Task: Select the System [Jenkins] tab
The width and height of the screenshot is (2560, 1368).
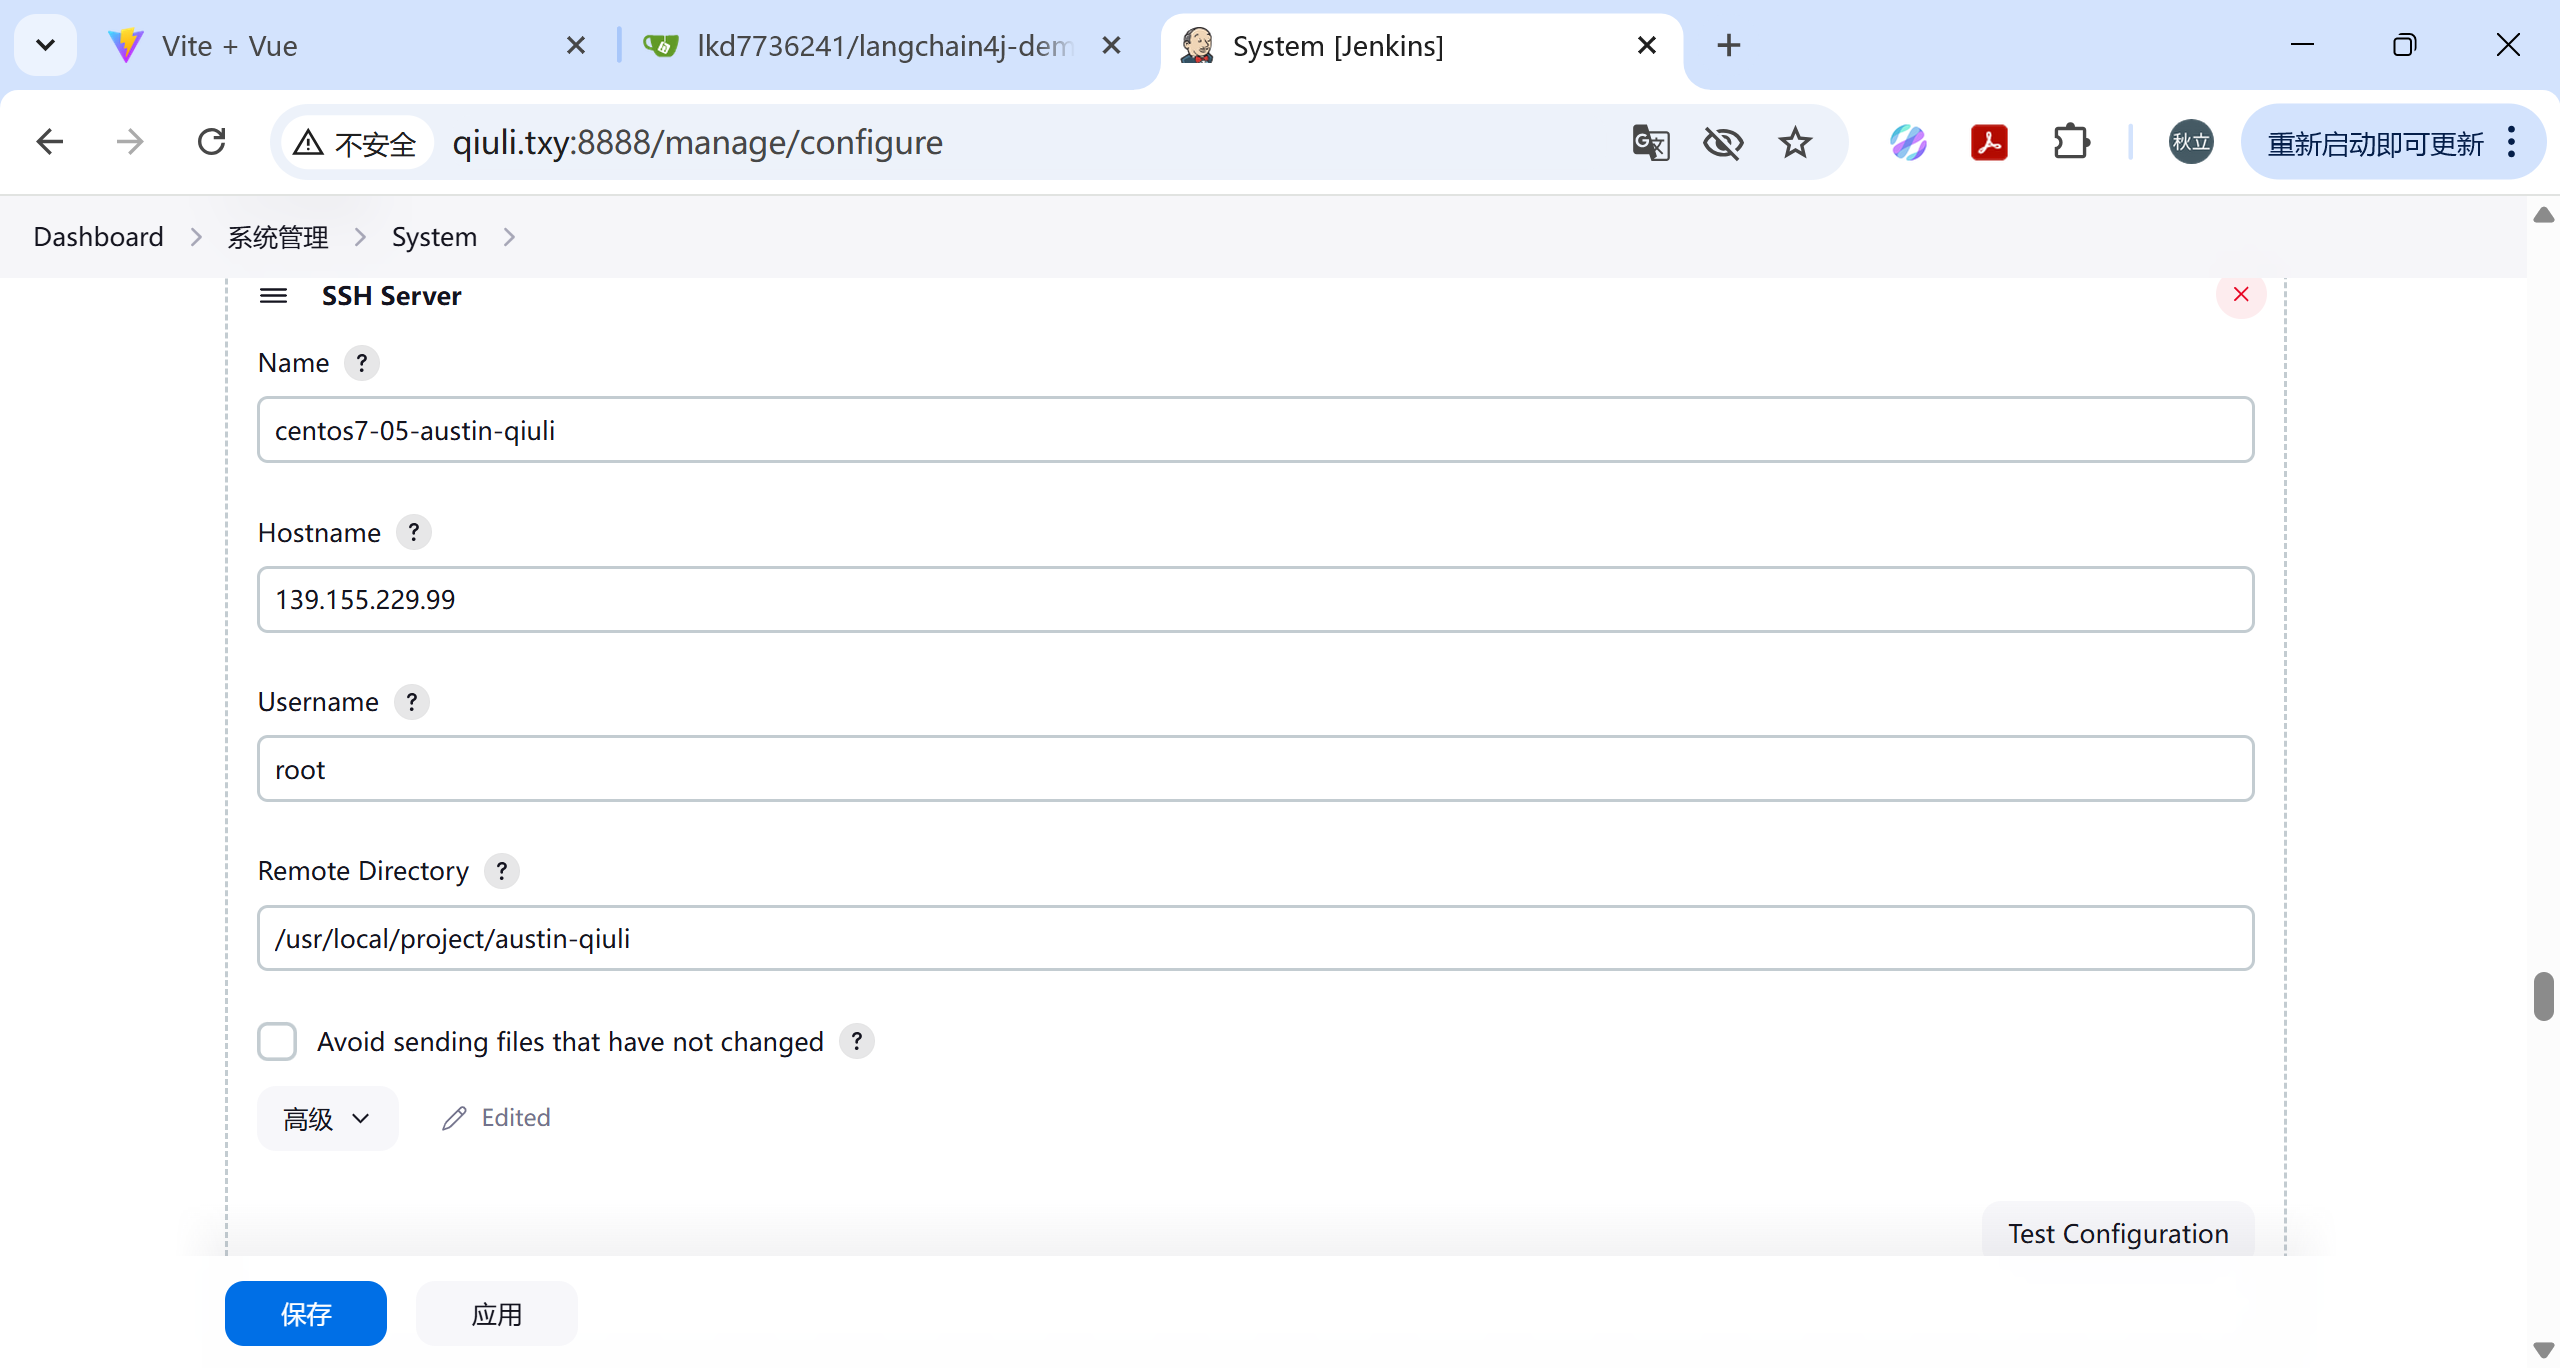Action: point(1420,46)
